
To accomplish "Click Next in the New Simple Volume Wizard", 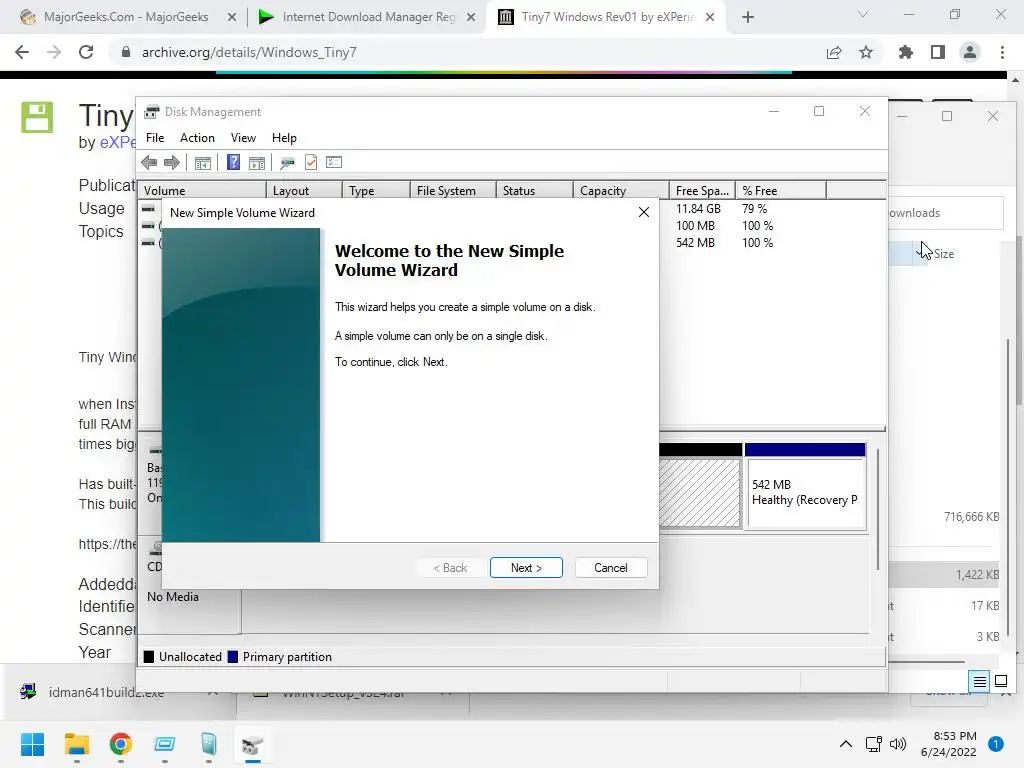I will coord(526,568).
